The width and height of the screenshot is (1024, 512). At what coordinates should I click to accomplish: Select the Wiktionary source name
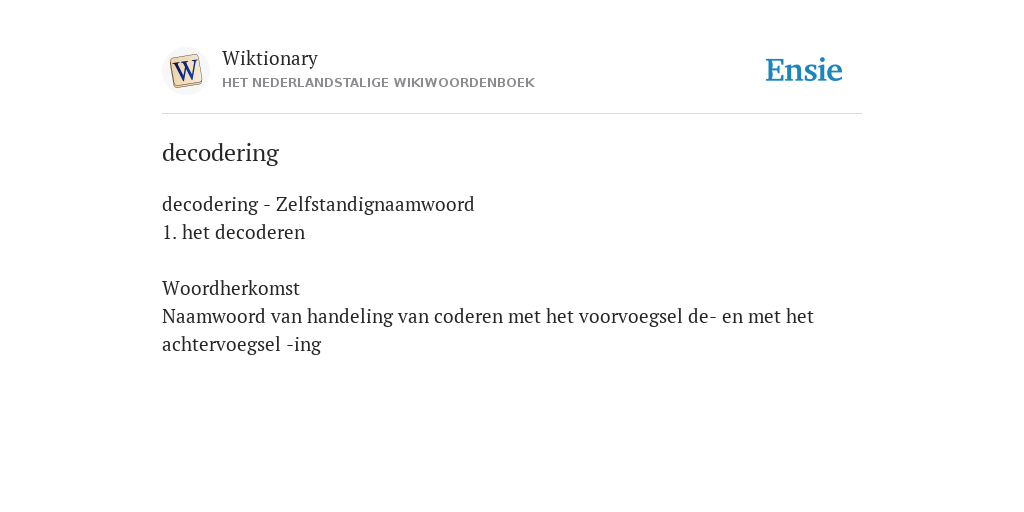(270, 59)
